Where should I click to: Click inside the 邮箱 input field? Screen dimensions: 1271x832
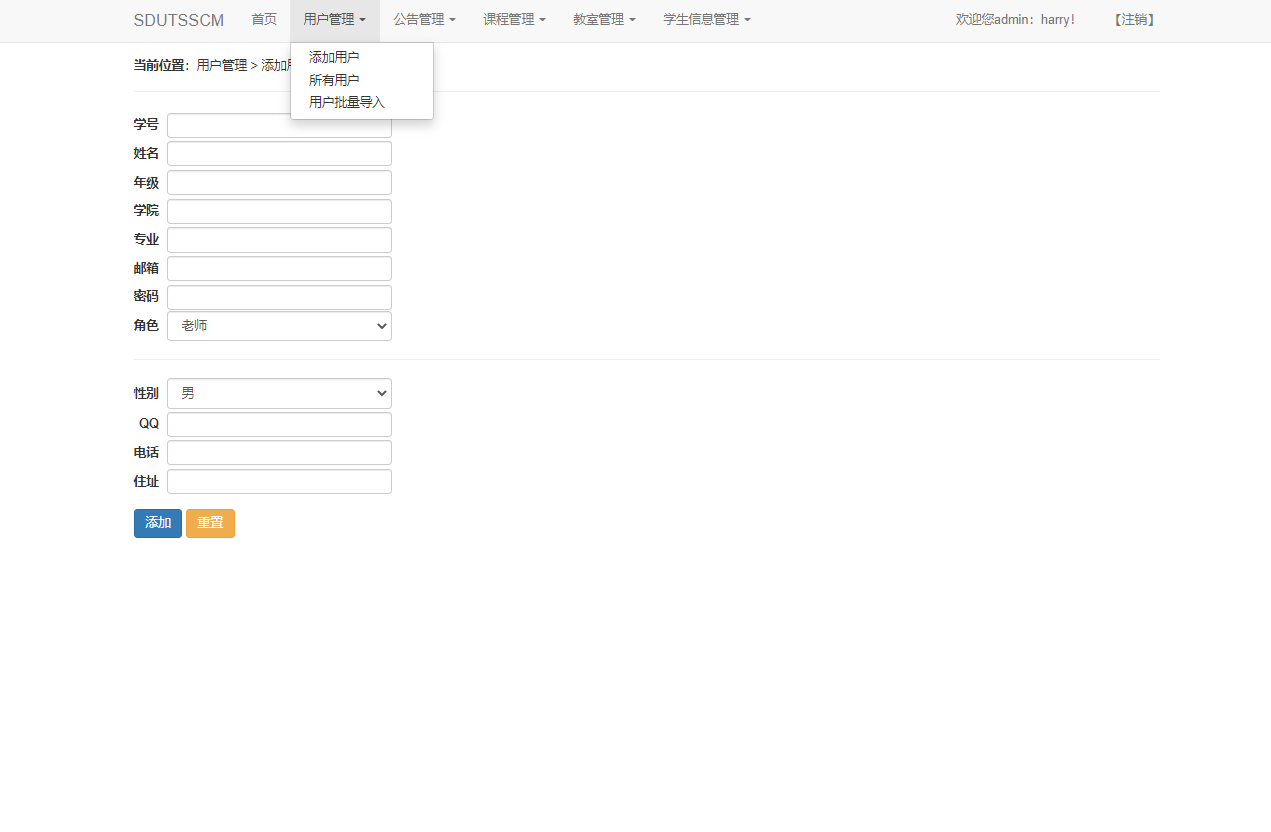[x=278, y=268]
